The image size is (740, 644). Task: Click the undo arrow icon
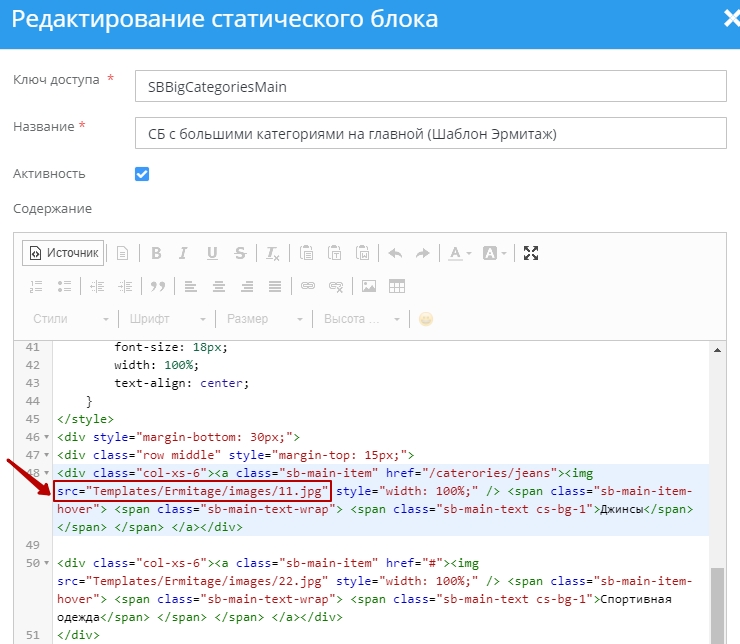[395, 253]
